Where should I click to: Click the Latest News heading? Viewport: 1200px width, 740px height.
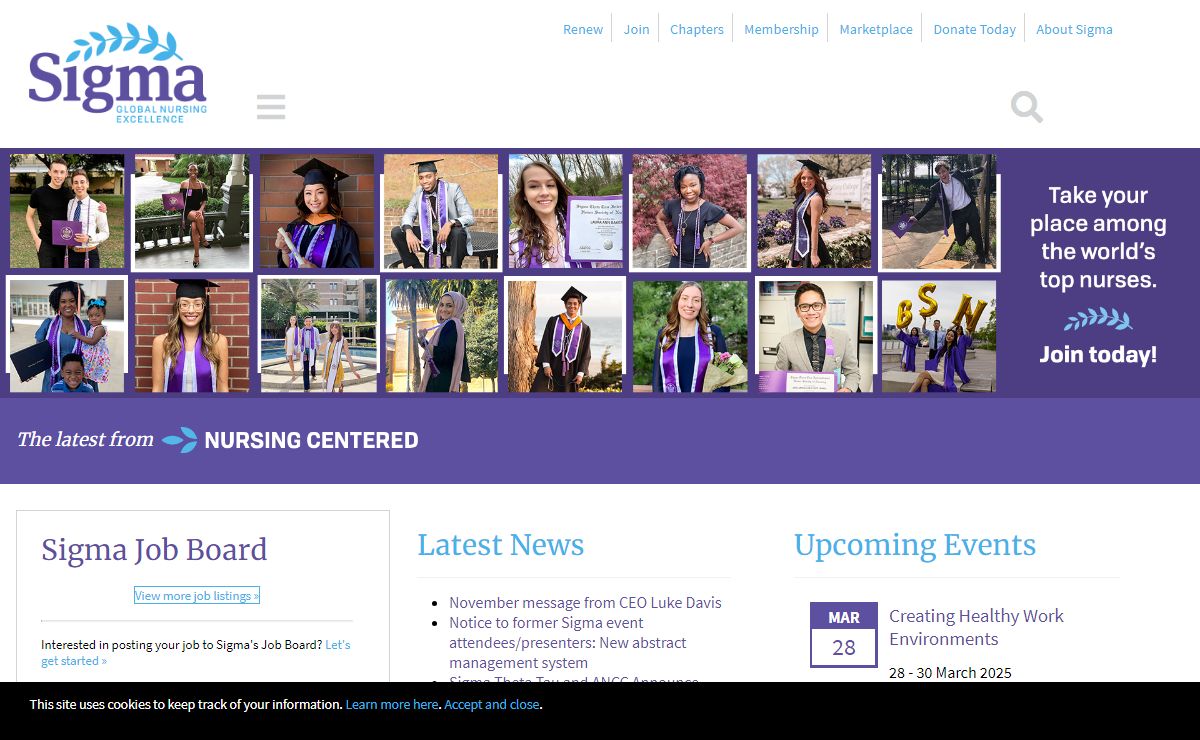coord(501,545)
